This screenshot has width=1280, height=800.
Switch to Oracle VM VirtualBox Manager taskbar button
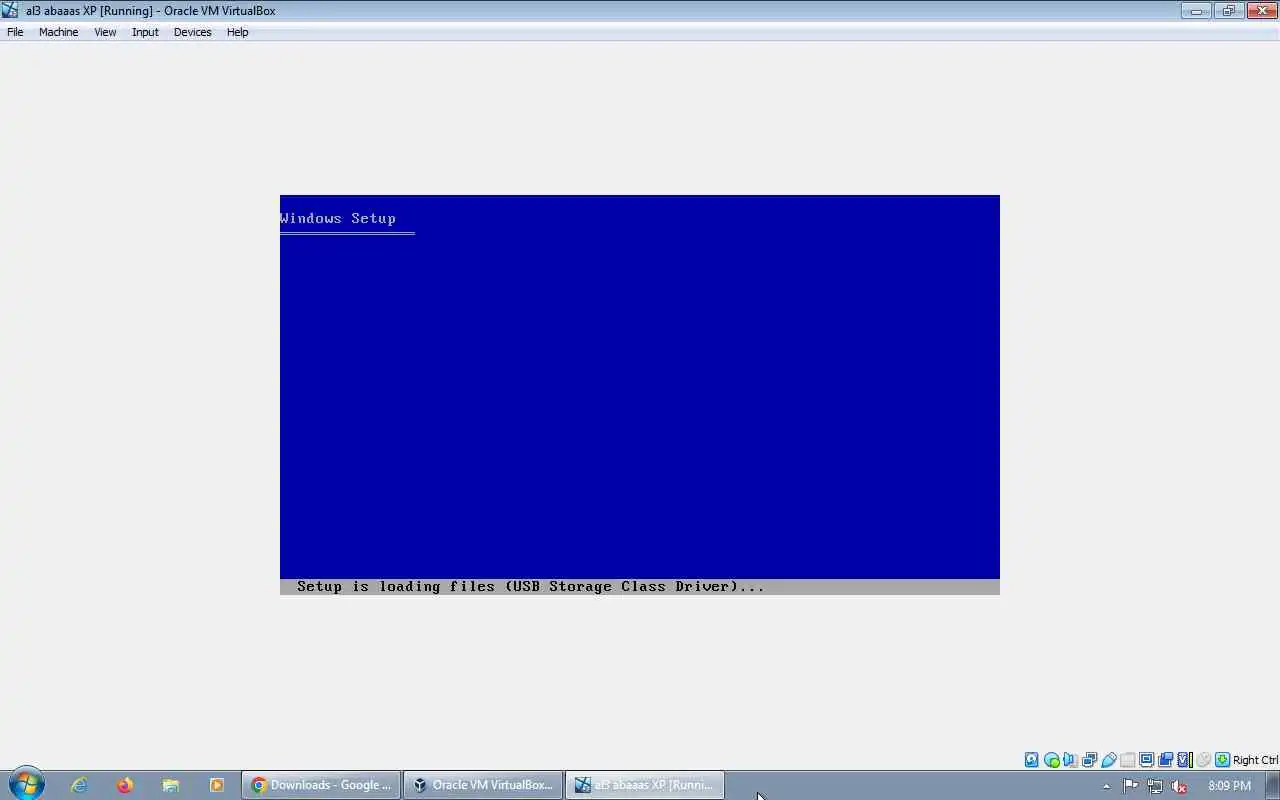[483, 785]
